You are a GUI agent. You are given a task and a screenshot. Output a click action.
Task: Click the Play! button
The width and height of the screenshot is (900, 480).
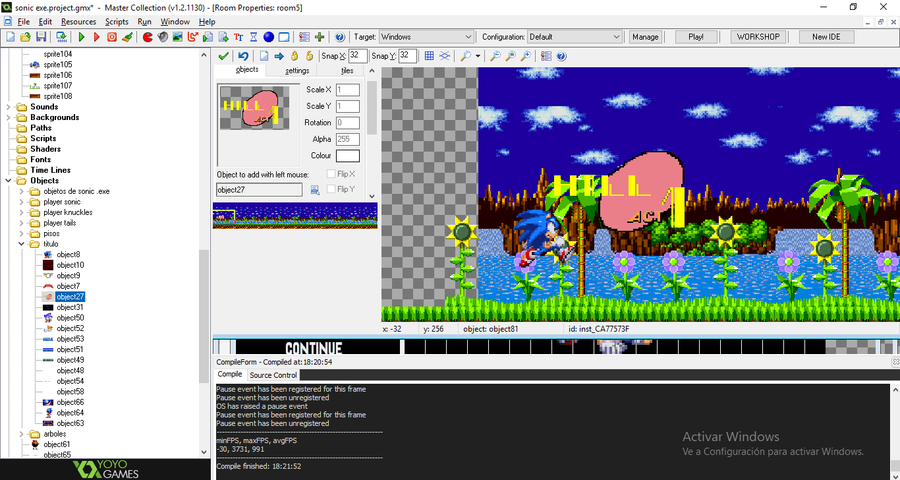pyautogui.click(x=696, y=37)
